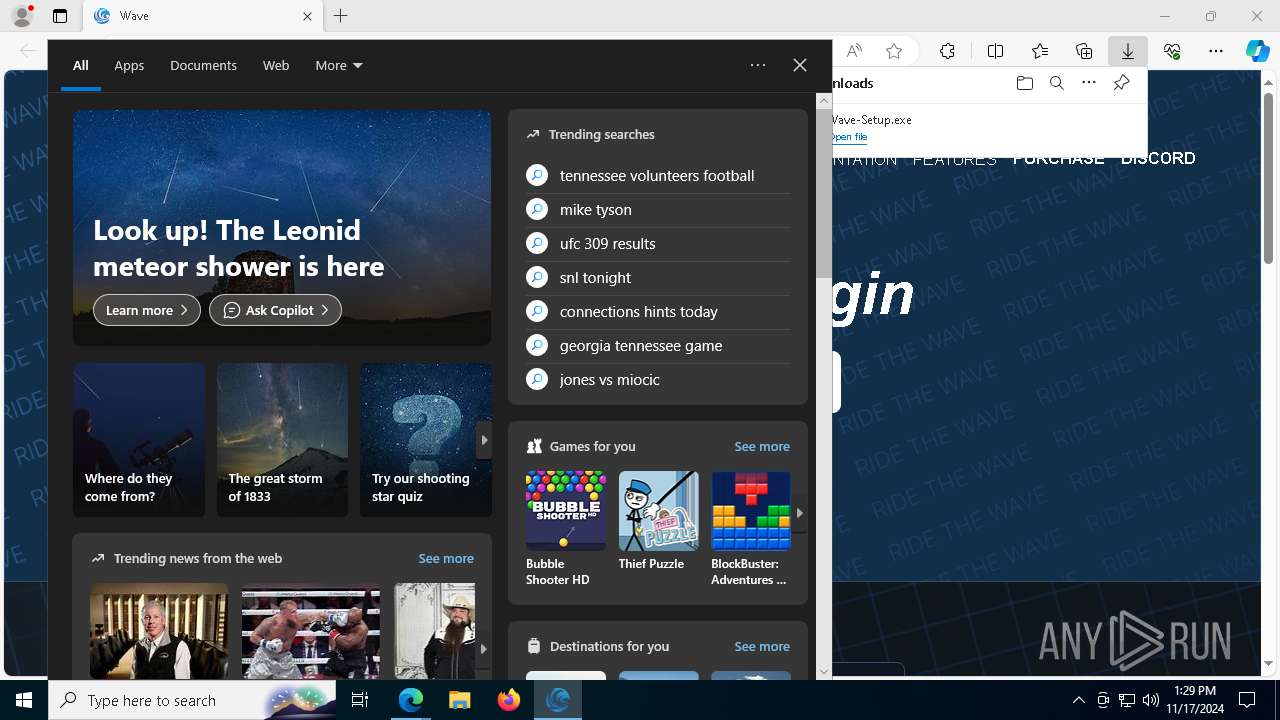
Task: Open Thief Puzzle game tile
Action: pyautogui.click(x=658, y=522)
